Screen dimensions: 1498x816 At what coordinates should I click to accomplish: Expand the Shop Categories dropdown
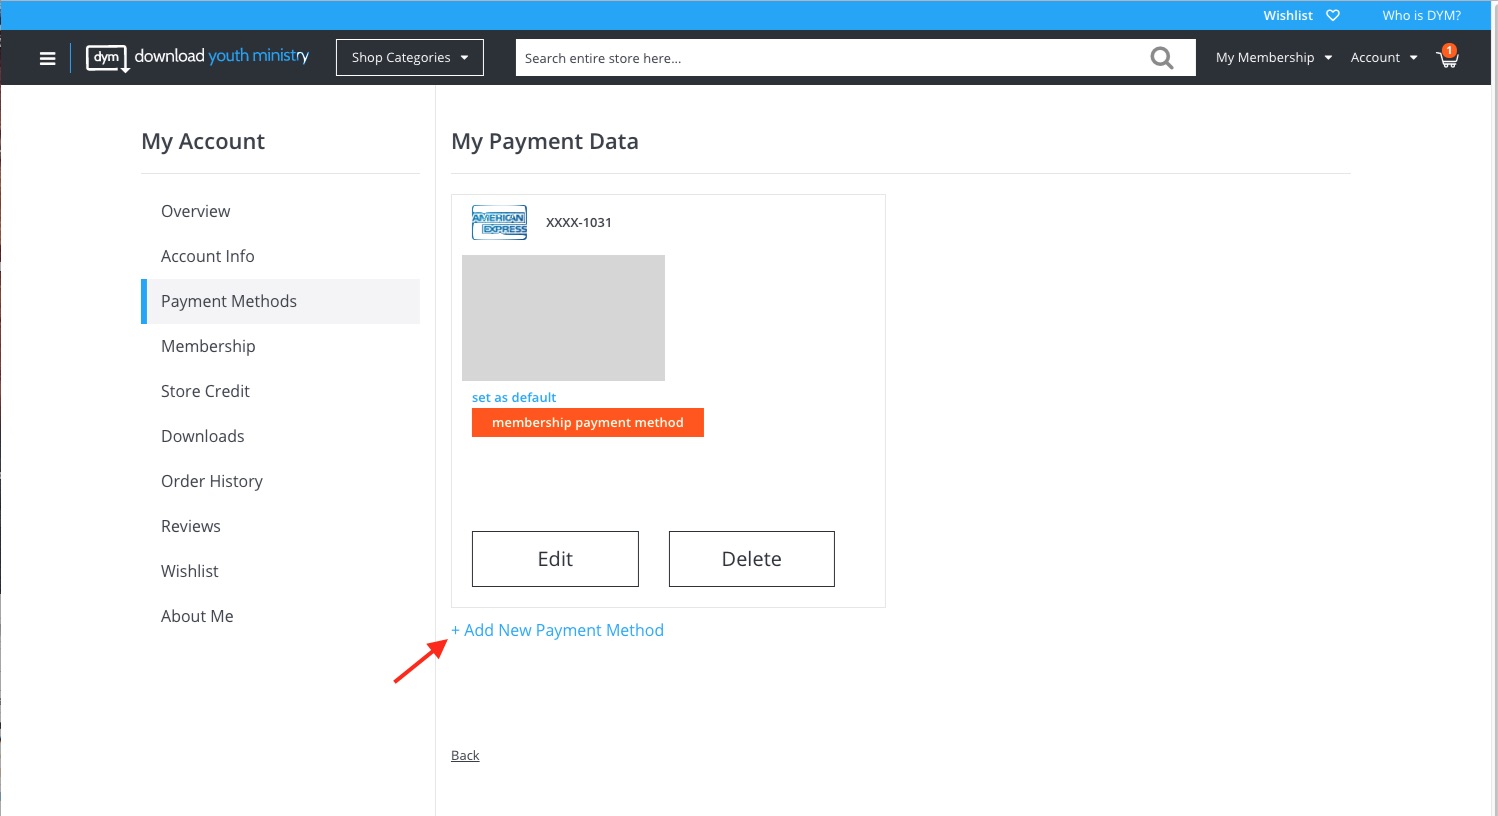tap(410, 58)
